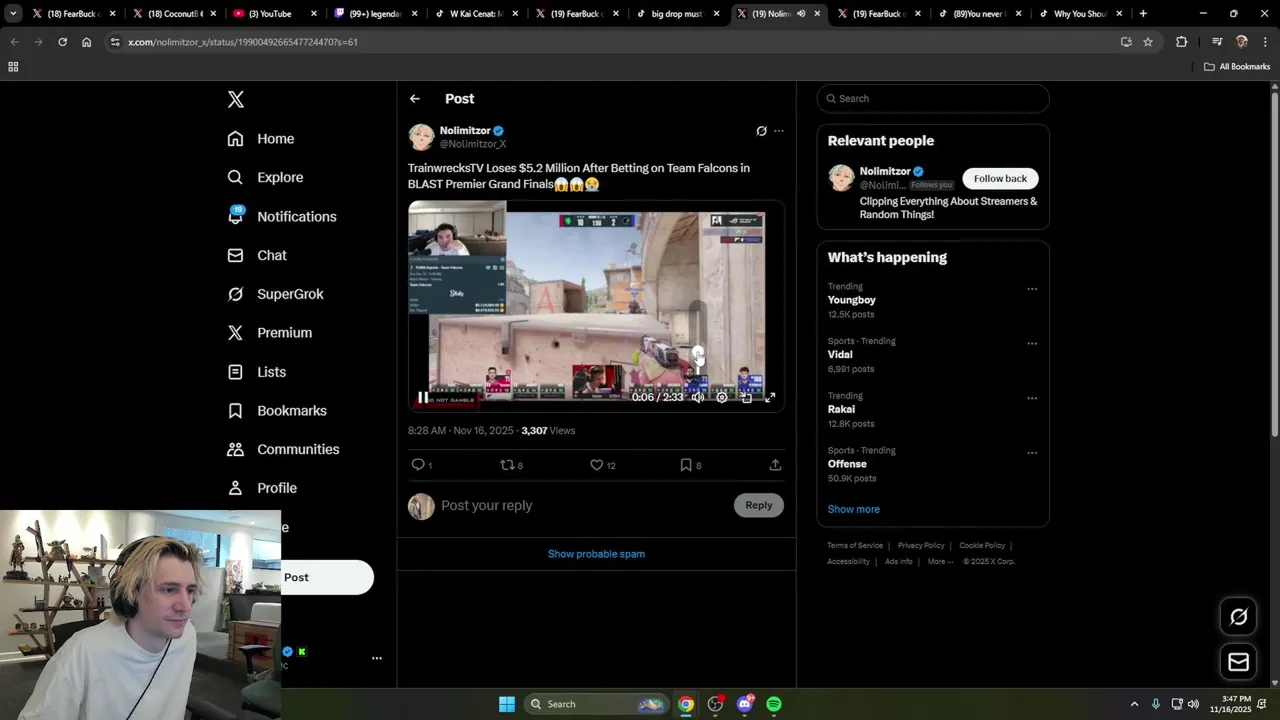Image resolution: width=1280 pixels, height=720 pixels.
Task: Click the X Search input field
Action: point(933,99)
